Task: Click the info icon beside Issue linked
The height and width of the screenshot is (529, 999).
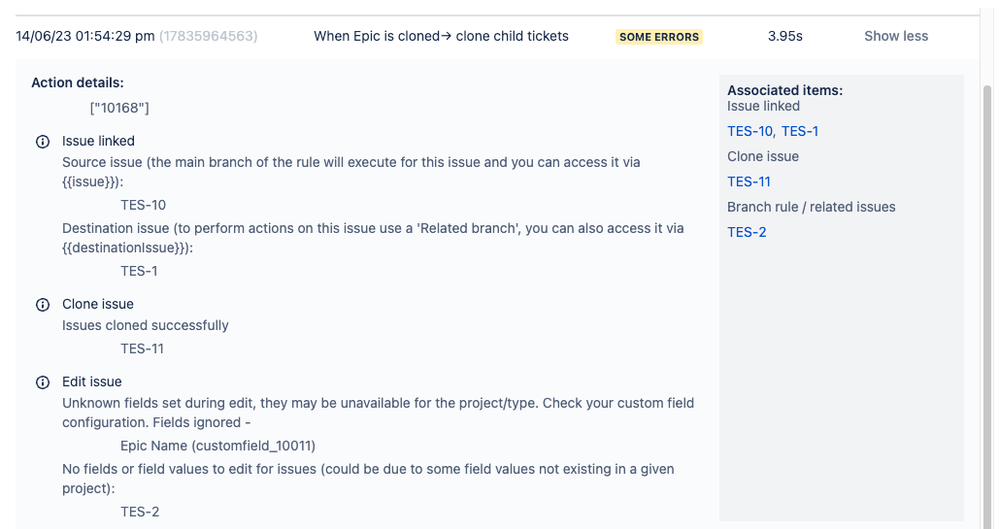Action: [x=43, y=142]
